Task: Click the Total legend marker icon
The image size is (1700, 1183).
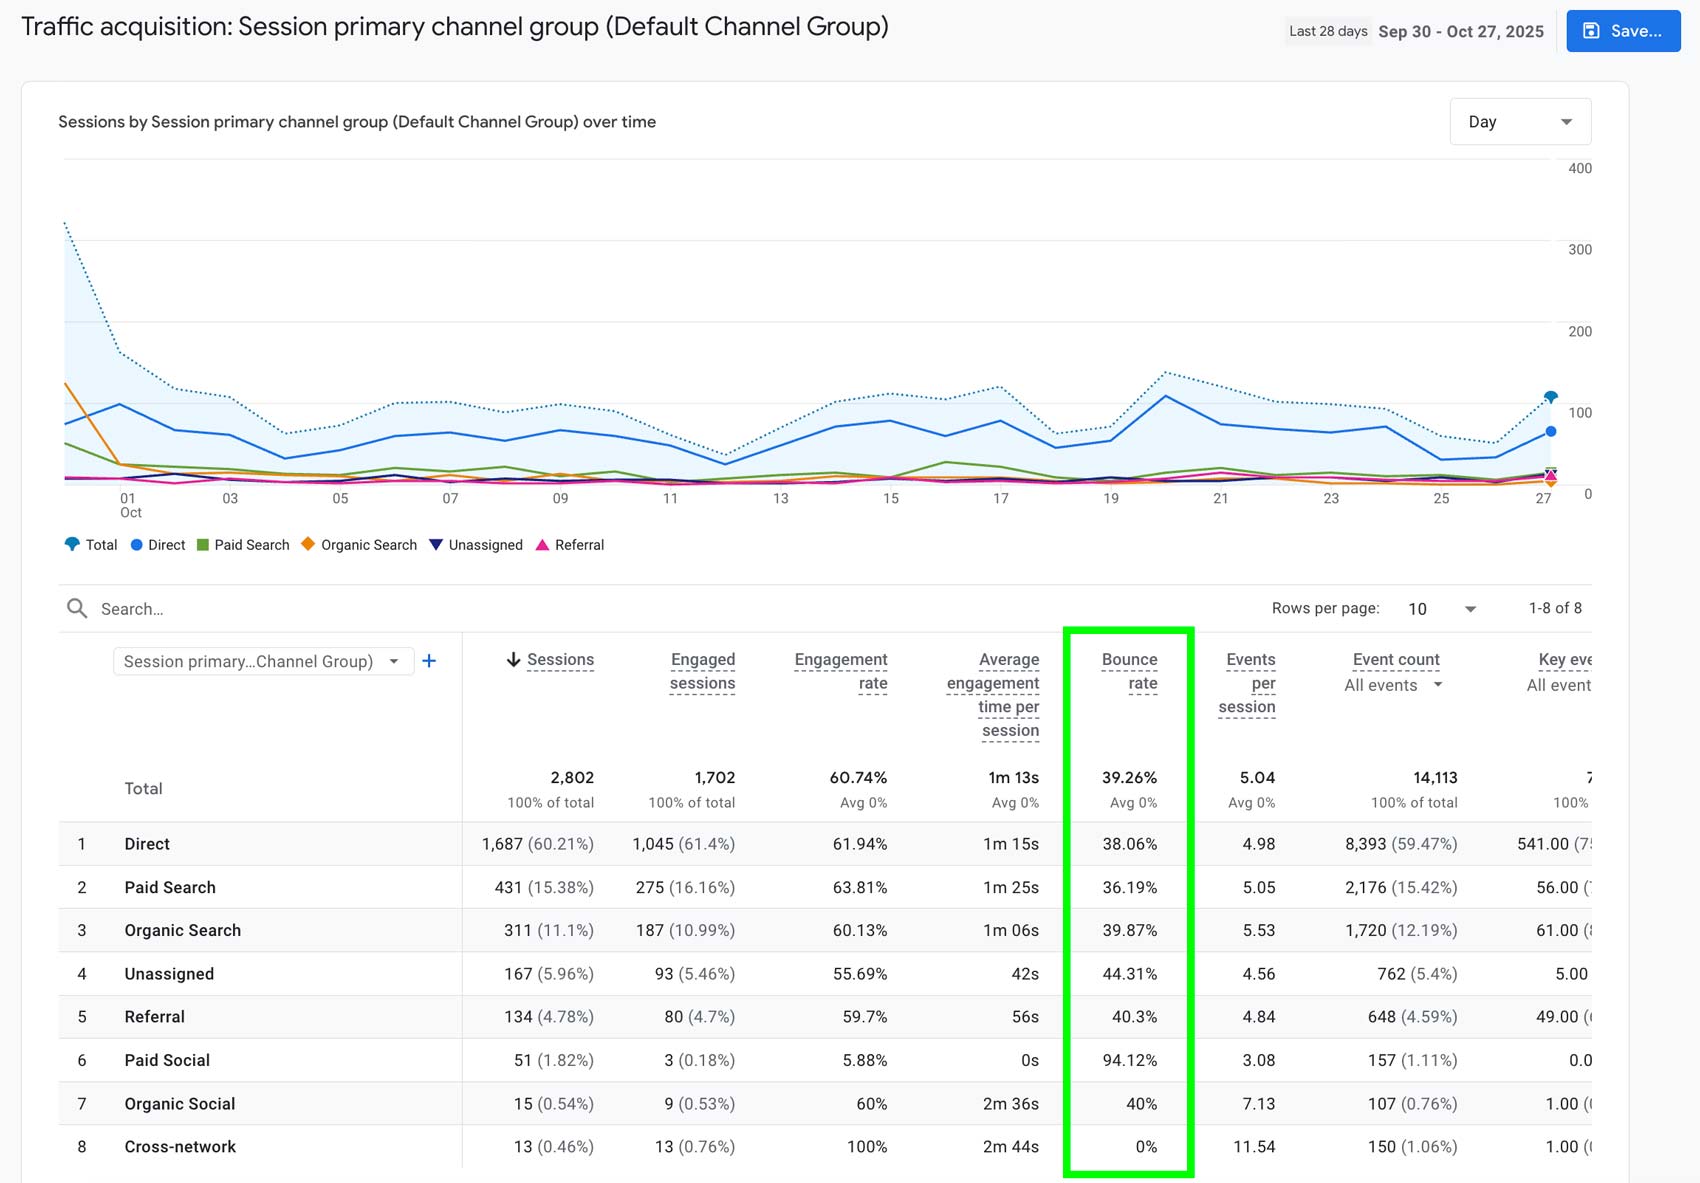Action: pos(70,544)
